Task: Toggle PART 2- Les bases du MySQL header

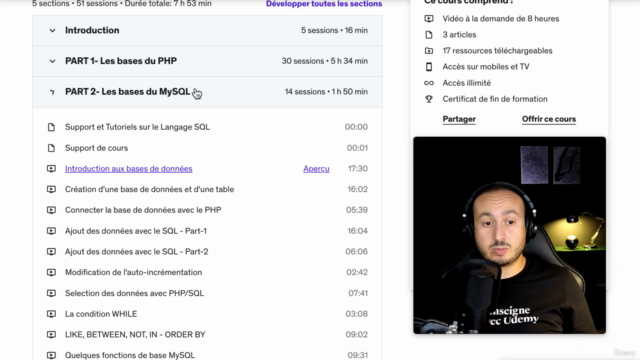Action: tap(207, 92)
